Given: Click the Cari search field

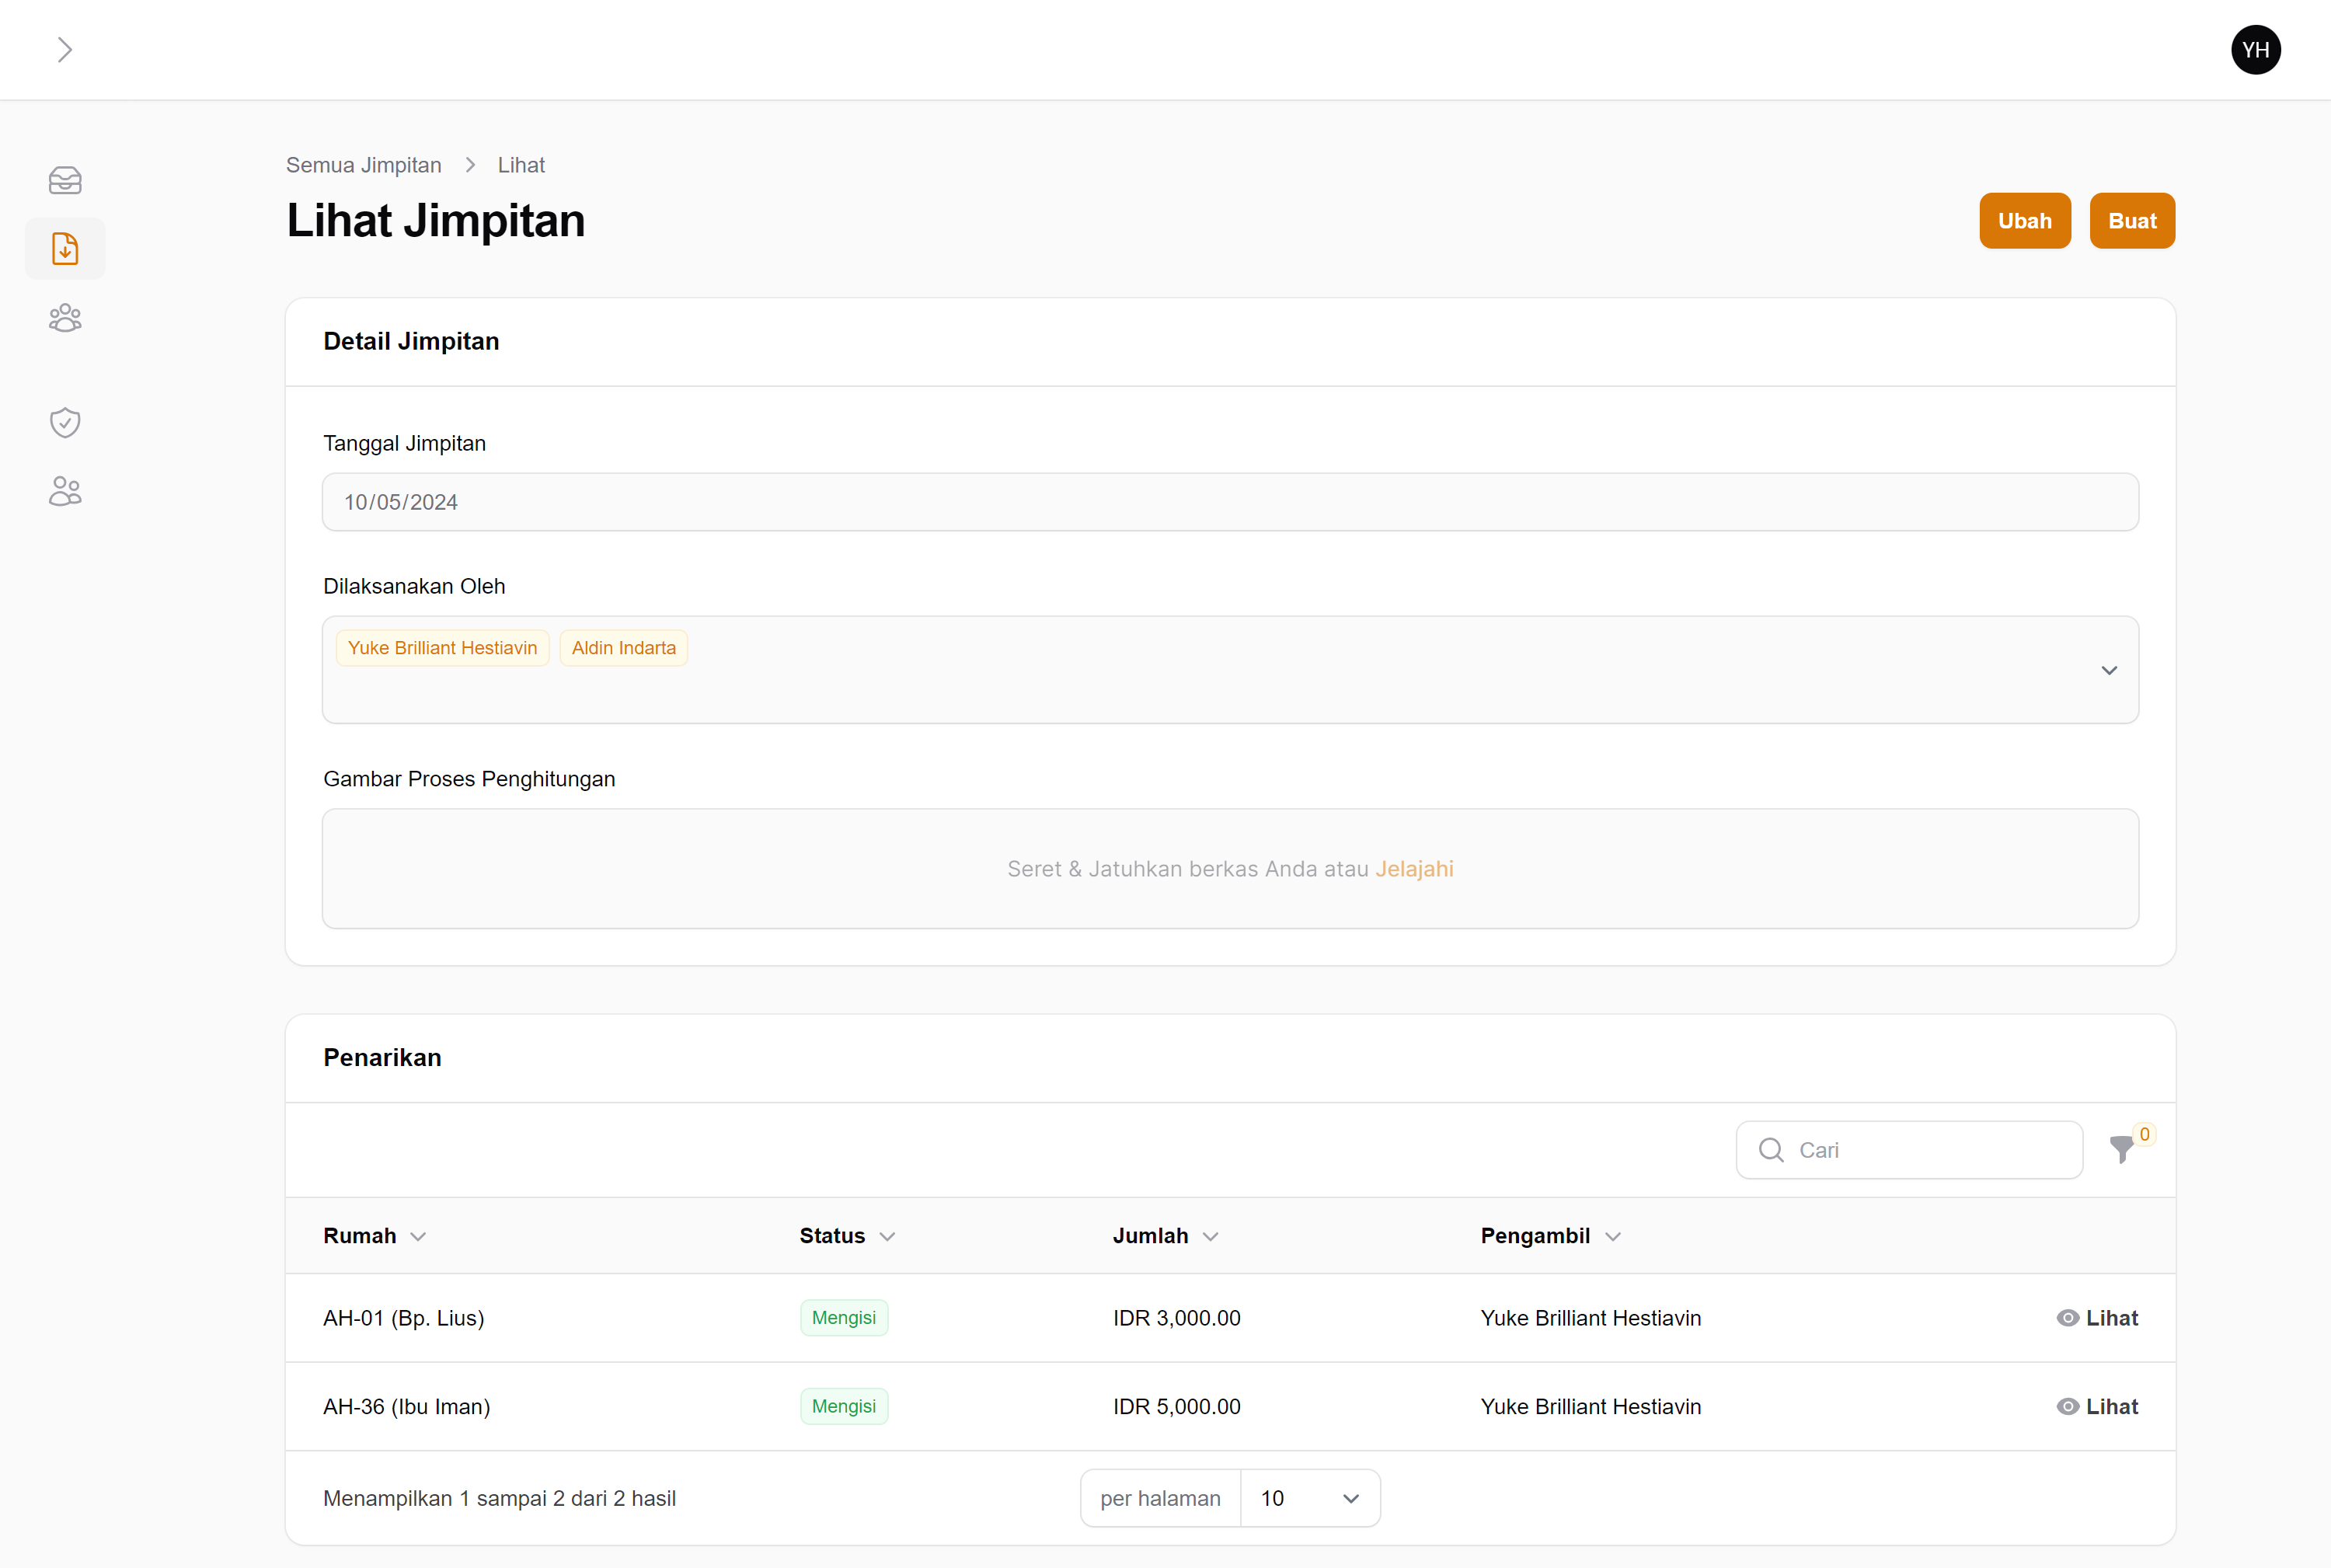Looking at the screenshot, I should (1909, 1150).
